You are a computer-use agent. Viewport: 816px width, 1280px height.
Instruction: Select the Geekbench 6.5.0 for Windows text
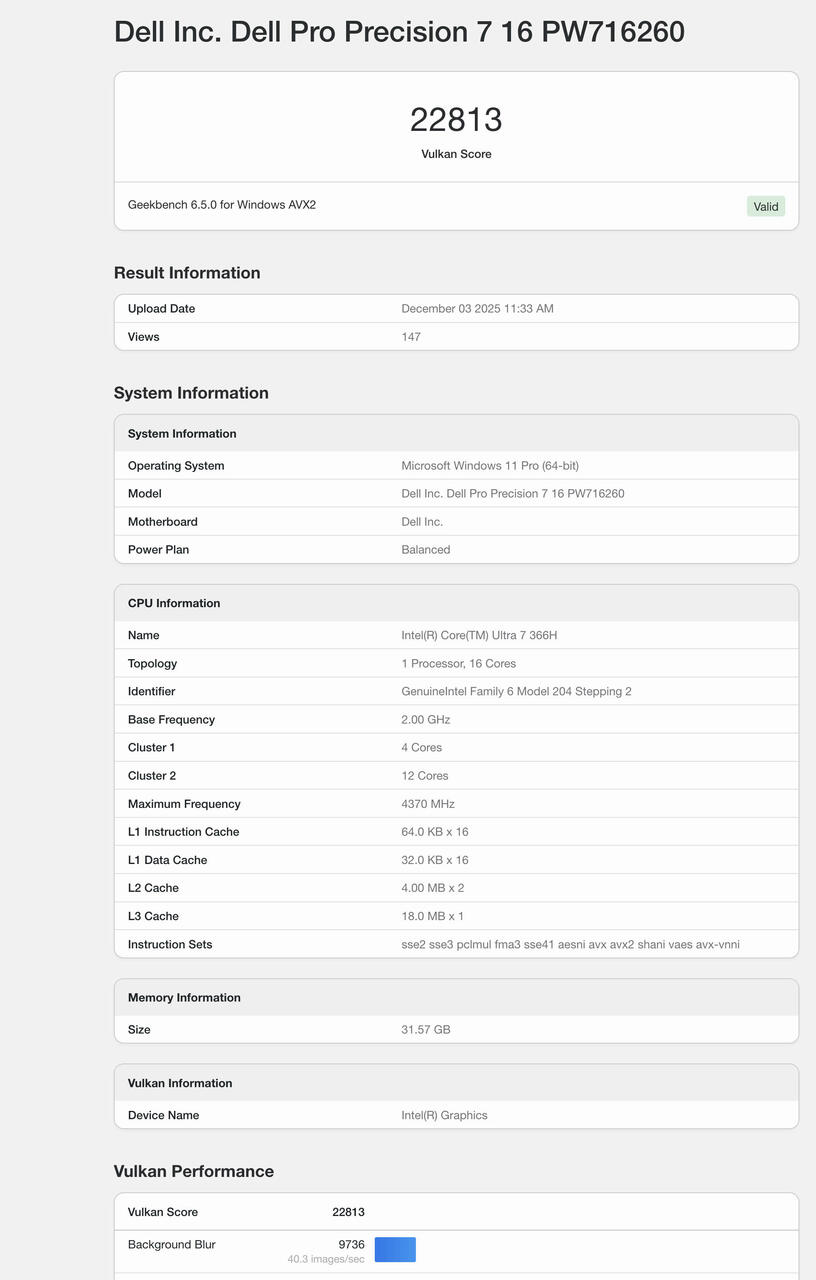pos(222,205)
